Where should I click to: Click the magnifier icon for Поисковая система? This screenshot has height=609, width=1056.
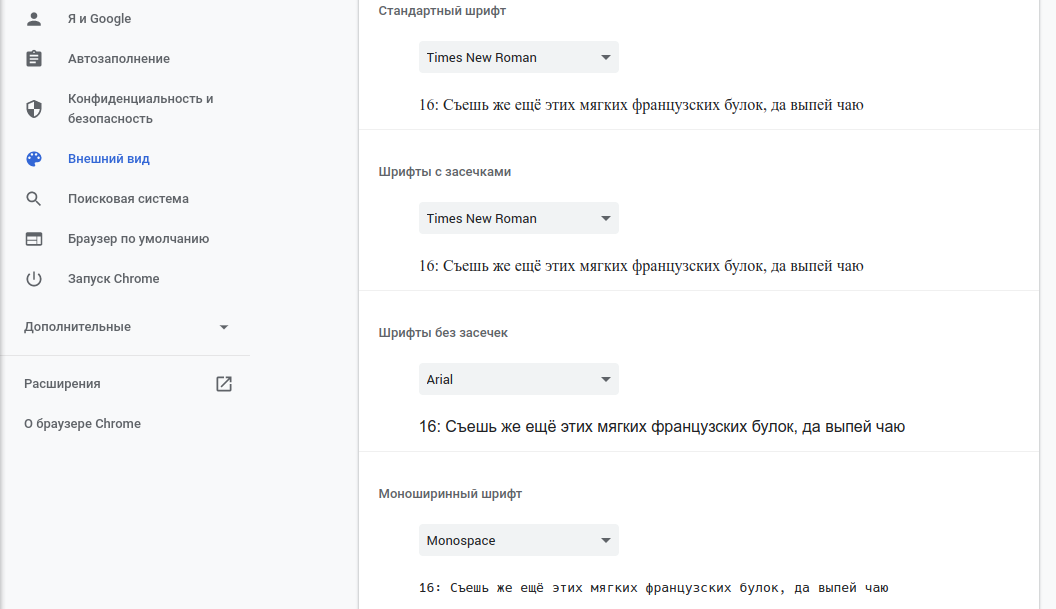click(34, 199)
